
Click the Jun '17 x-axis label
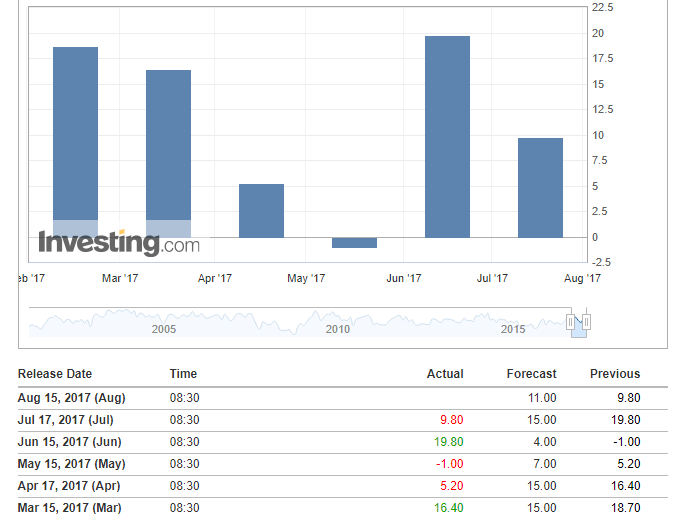tap(404, 278)
